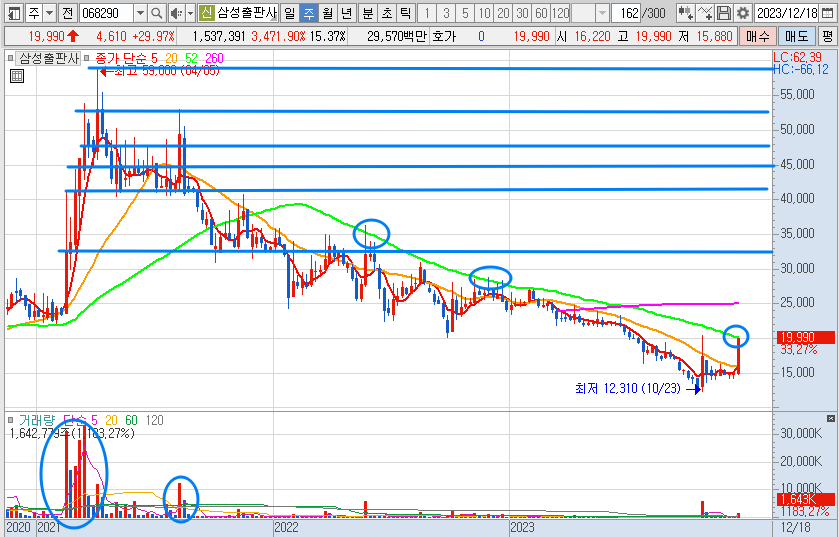Click the 호가 quote label
This screenshot has width=839, height=537.
444,36
